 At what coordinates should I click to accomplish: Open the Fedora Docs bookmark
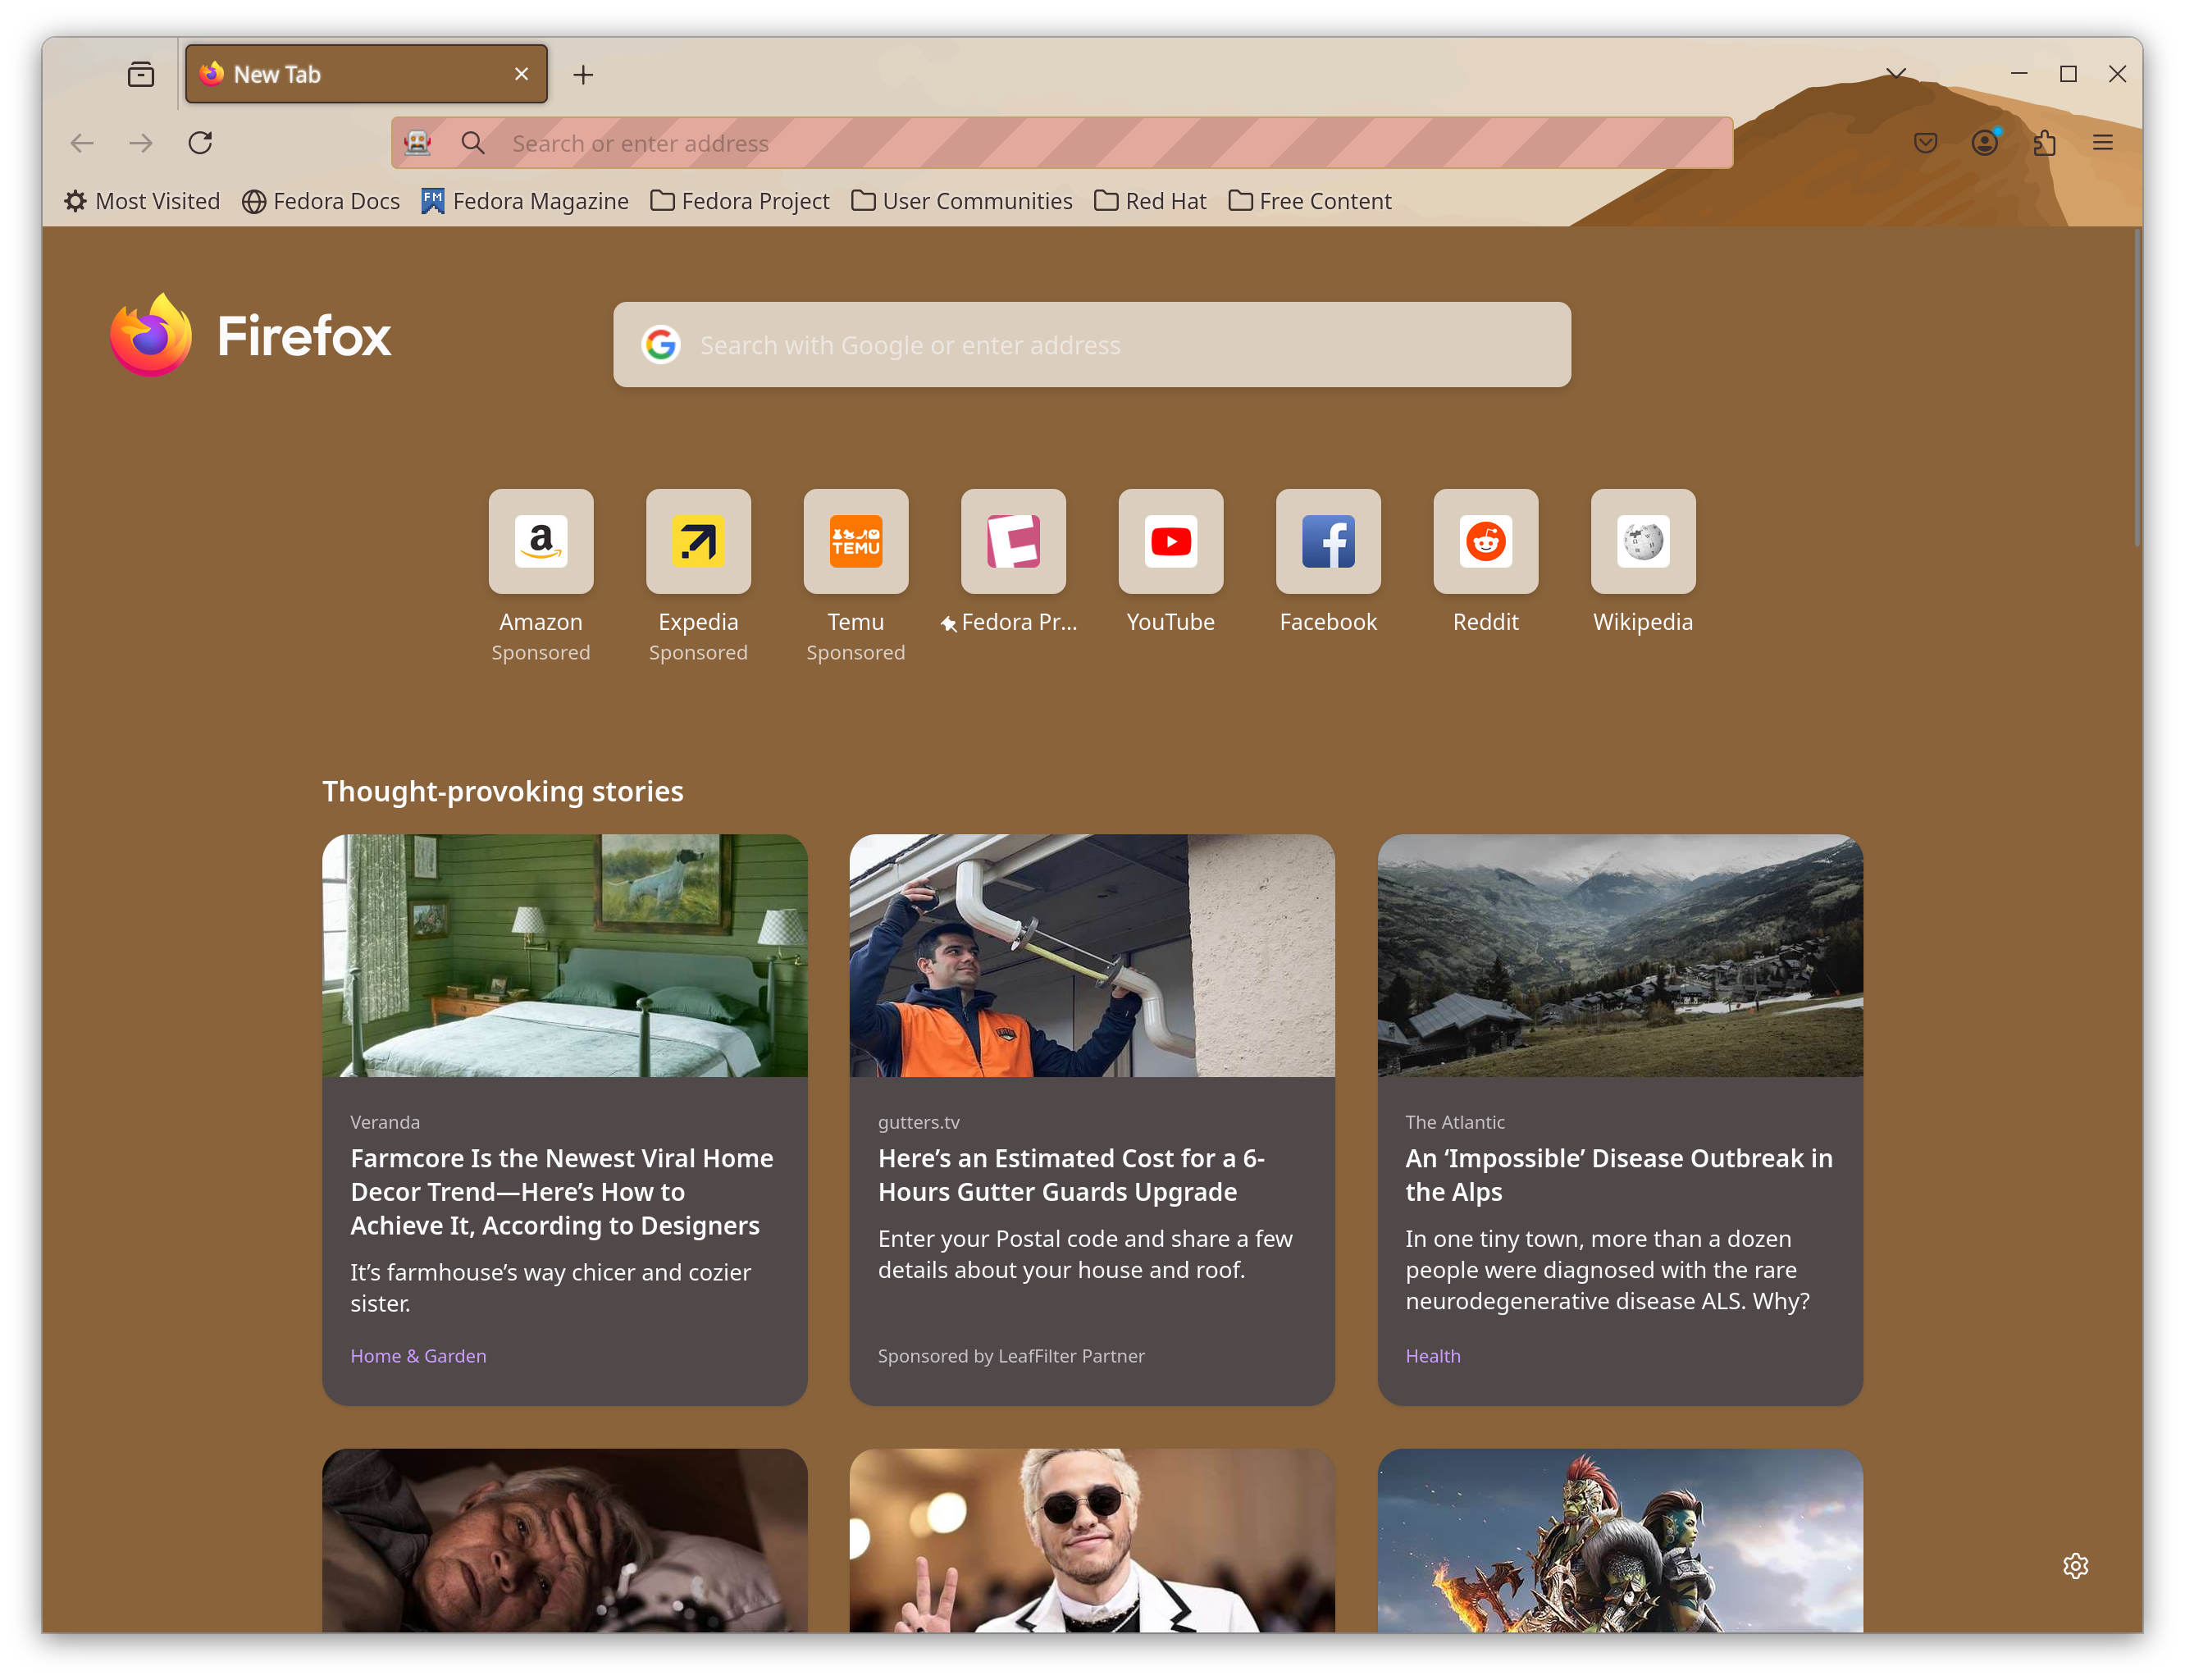click(x=321, y=201)
